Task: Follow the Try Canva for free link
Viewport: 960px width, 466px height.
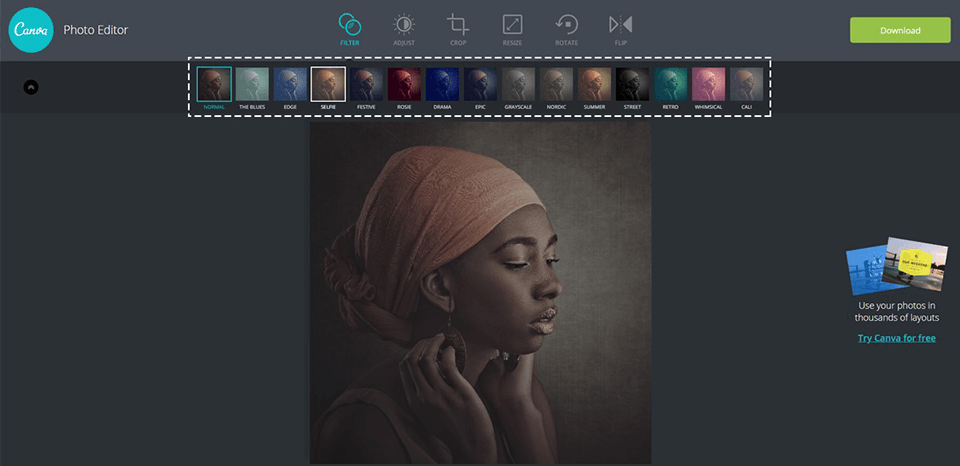Action: click(x=896, y=338)
